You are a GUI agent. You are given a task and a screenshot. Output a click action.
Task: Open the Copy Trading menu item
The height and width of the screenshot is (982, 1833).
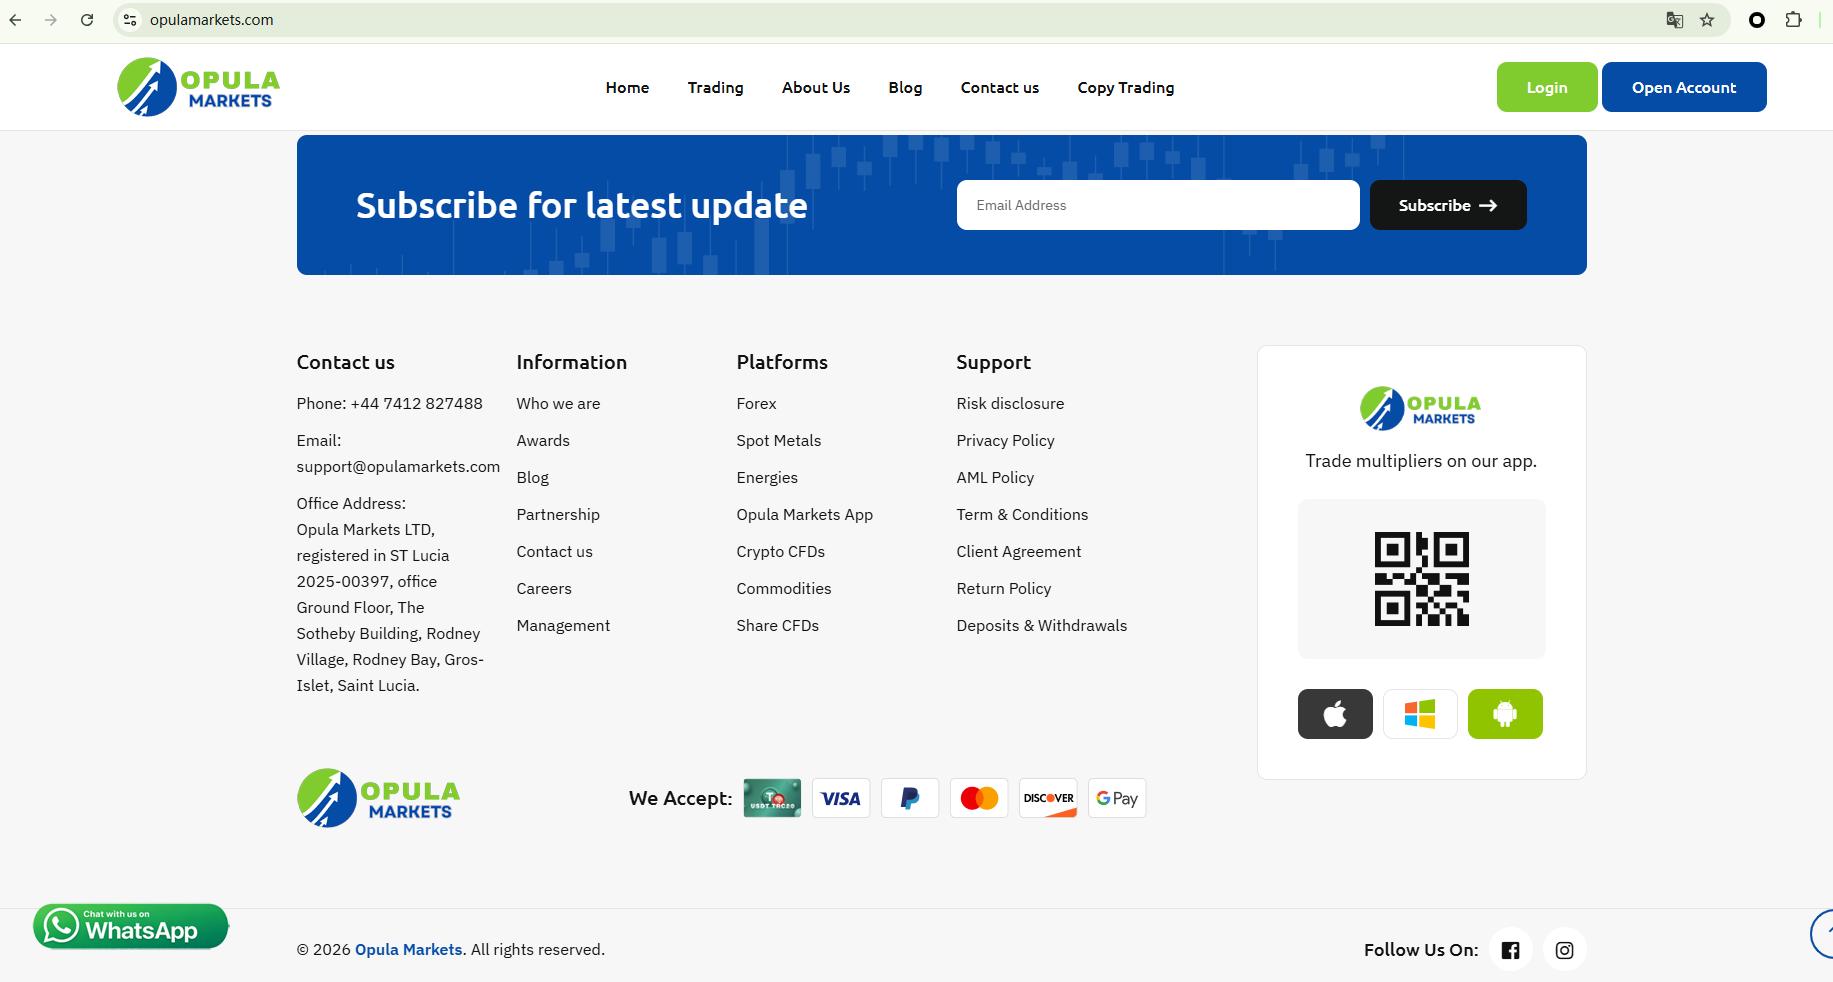(x=1125, y=88)
